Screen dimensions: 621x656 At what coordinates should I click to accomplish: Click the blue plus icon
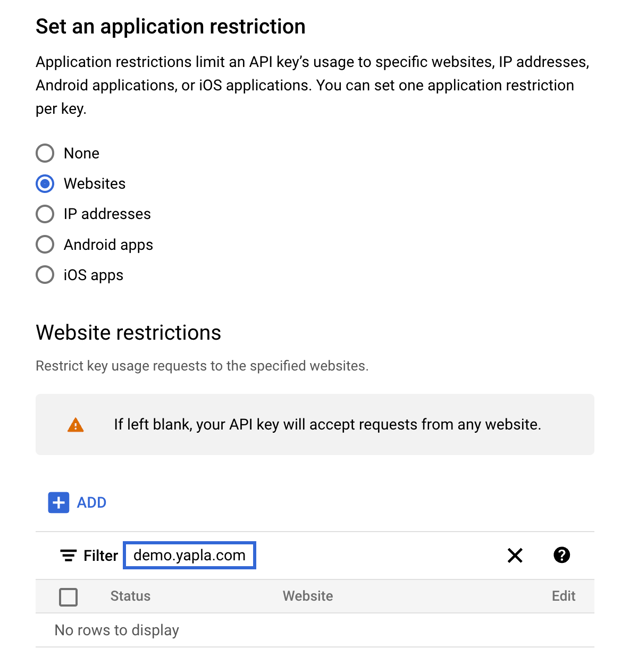tap(58, 502)
